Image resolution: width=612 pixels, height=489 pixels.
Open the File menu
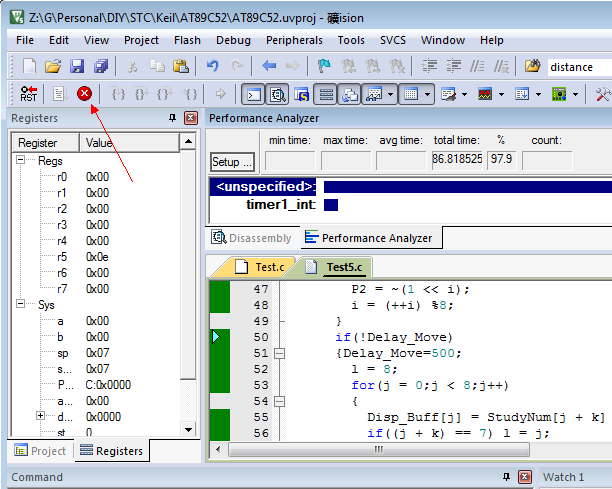(x=25, y=40)
